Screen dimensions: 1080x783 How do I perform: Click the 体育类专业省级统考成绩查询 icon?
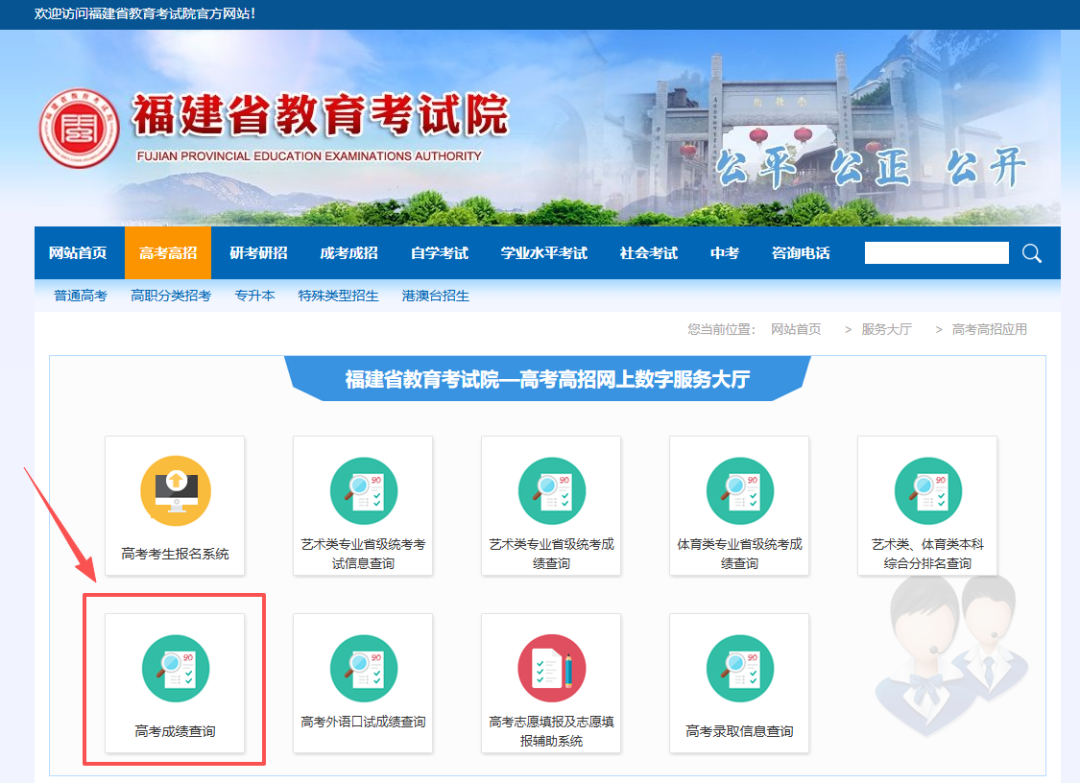[740, 490]
